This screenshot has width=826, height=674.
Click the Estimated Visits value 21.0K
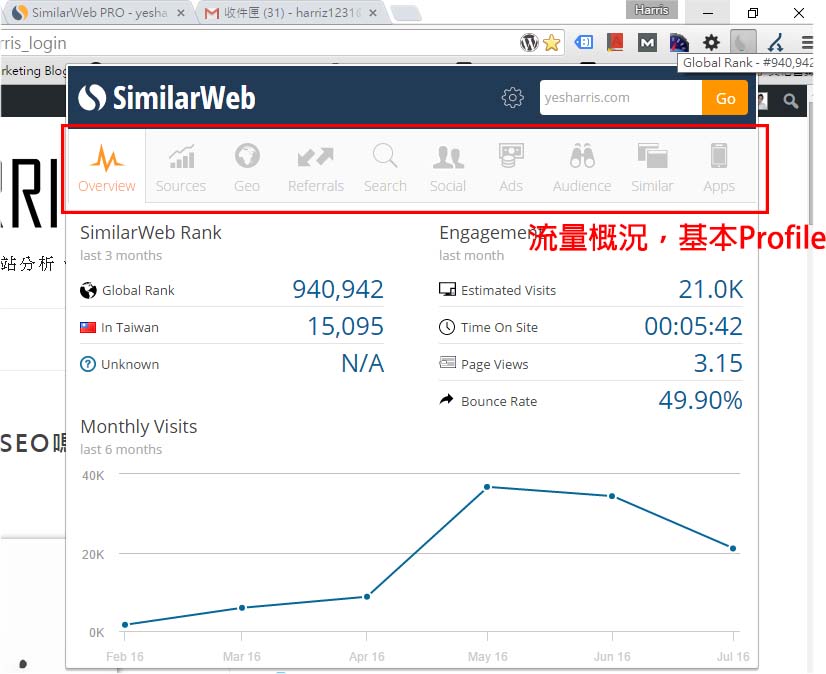point(711,289)
